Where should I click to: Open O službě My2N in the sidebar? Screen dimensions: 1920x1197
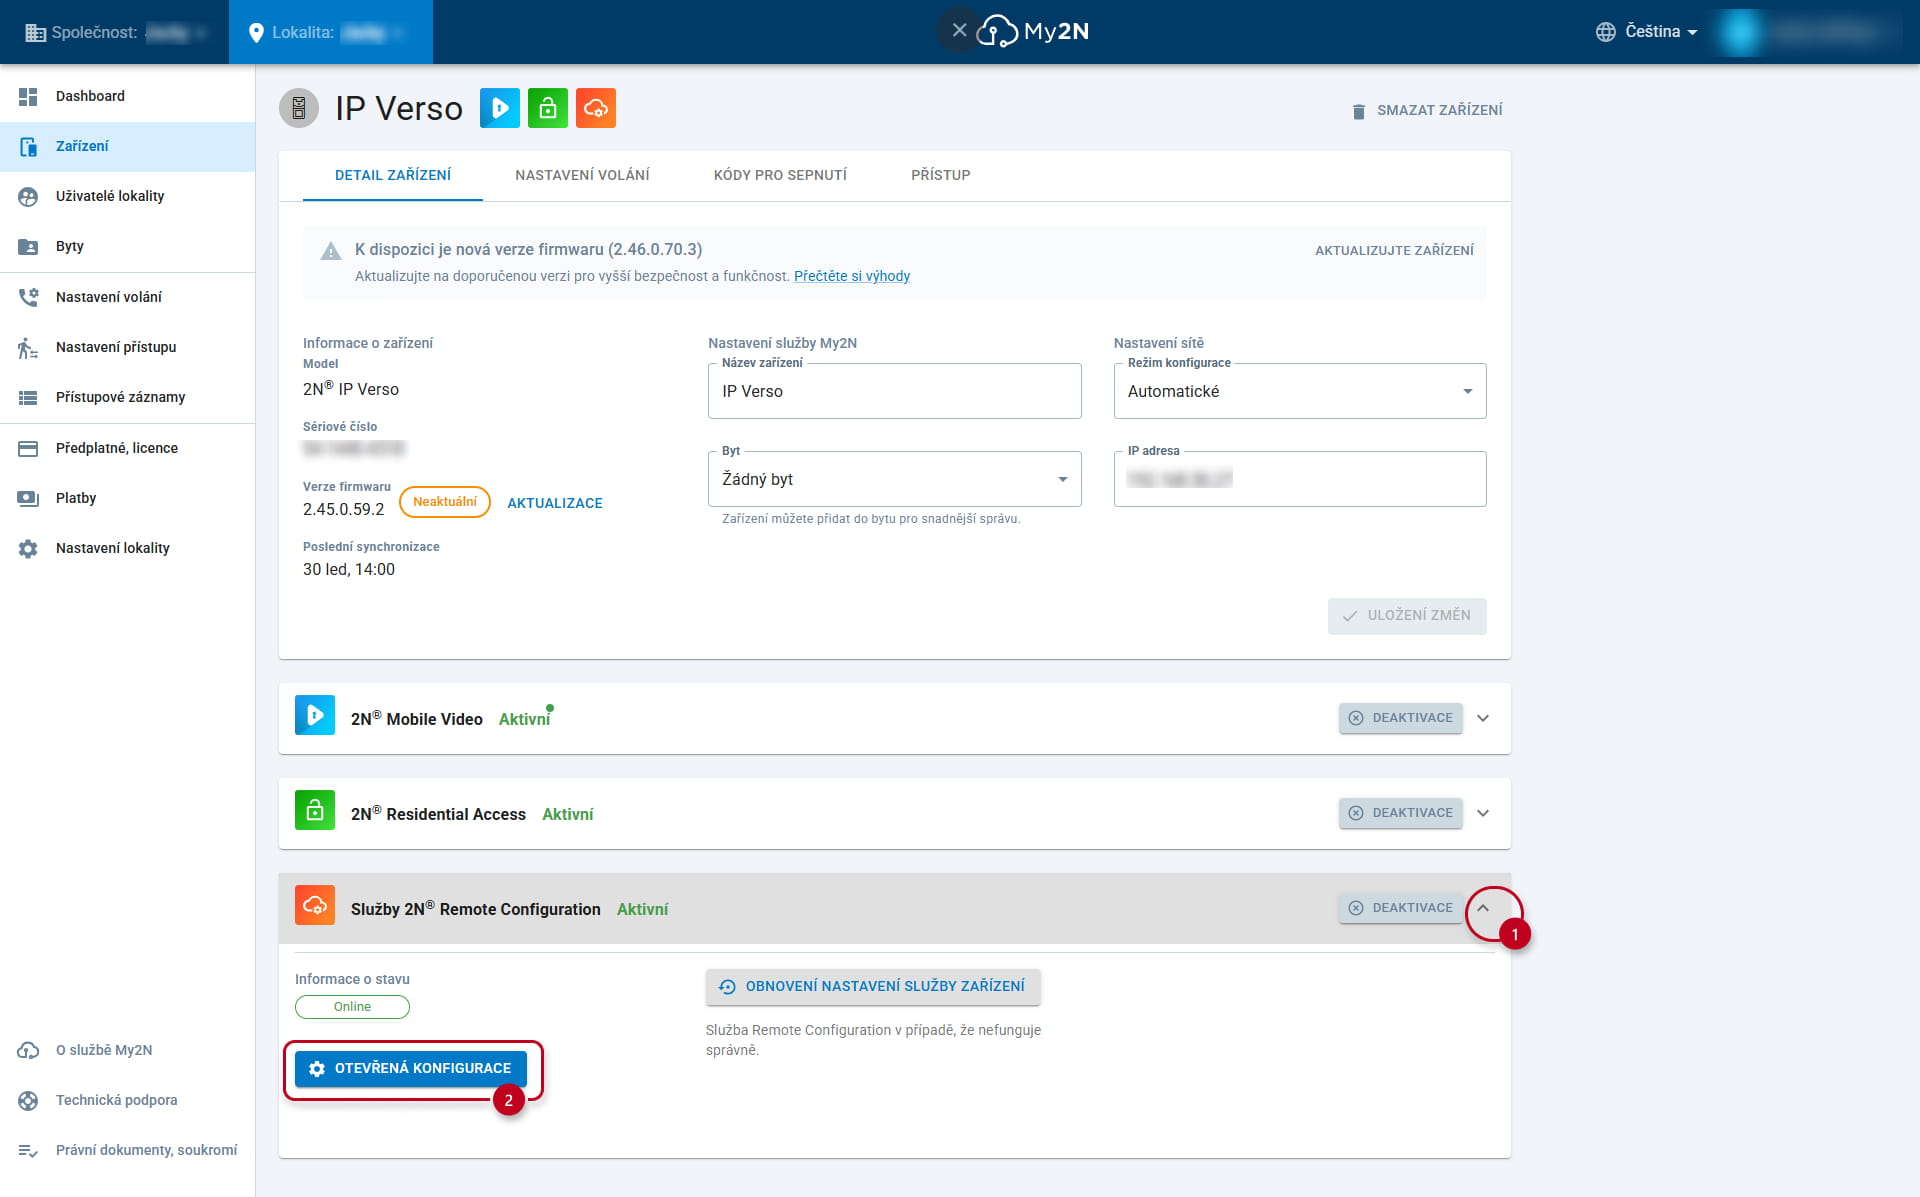pyautogui.click(x=127, y=1050)
